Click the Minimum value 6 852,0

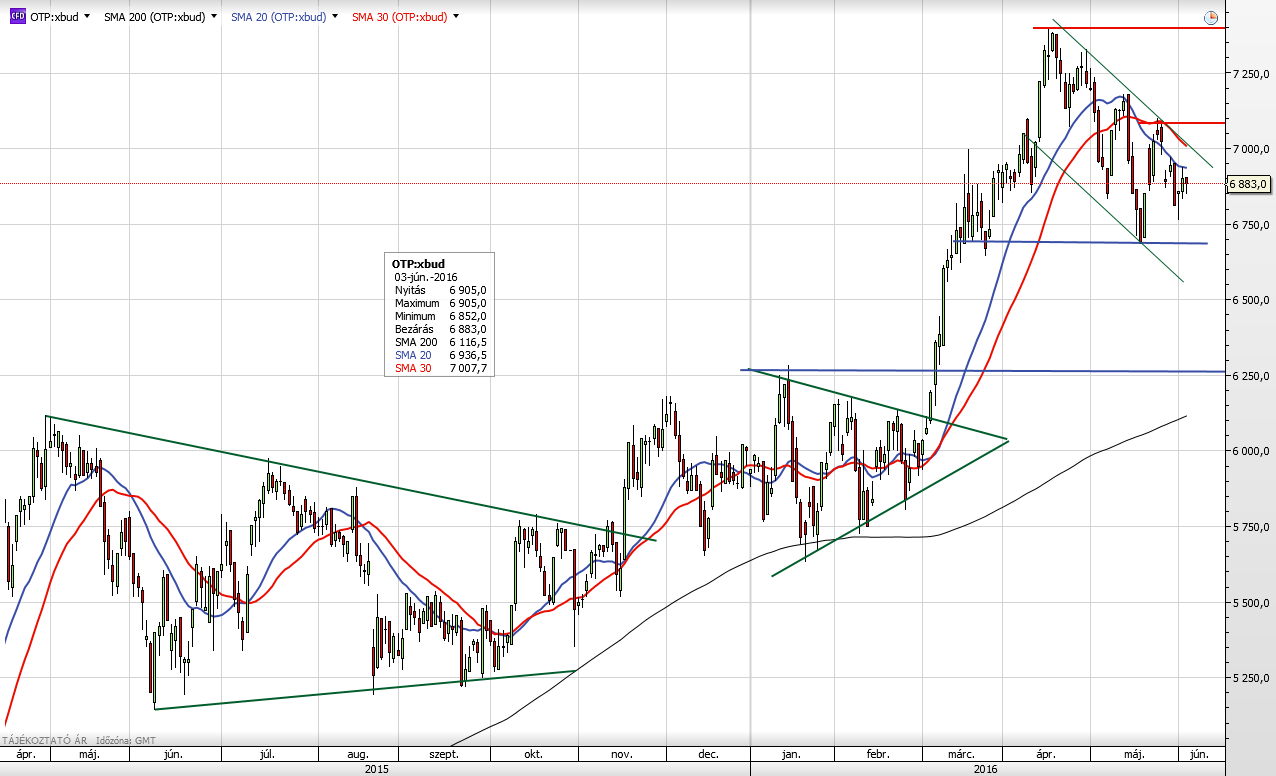tap(468, 316)
